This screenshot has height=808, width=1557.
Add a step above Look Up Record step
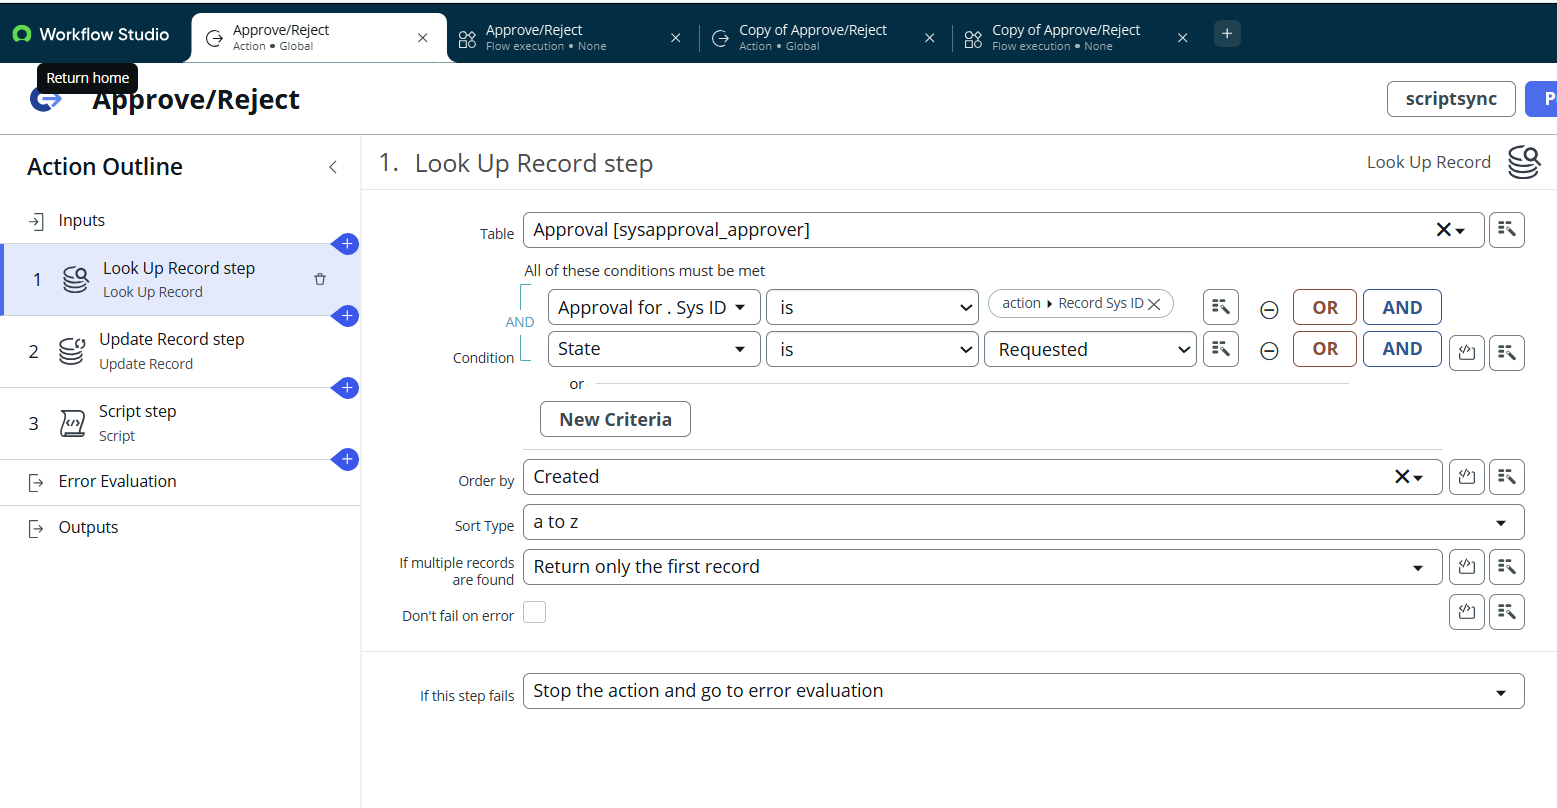pyautogui.click(x=346, y=244)
